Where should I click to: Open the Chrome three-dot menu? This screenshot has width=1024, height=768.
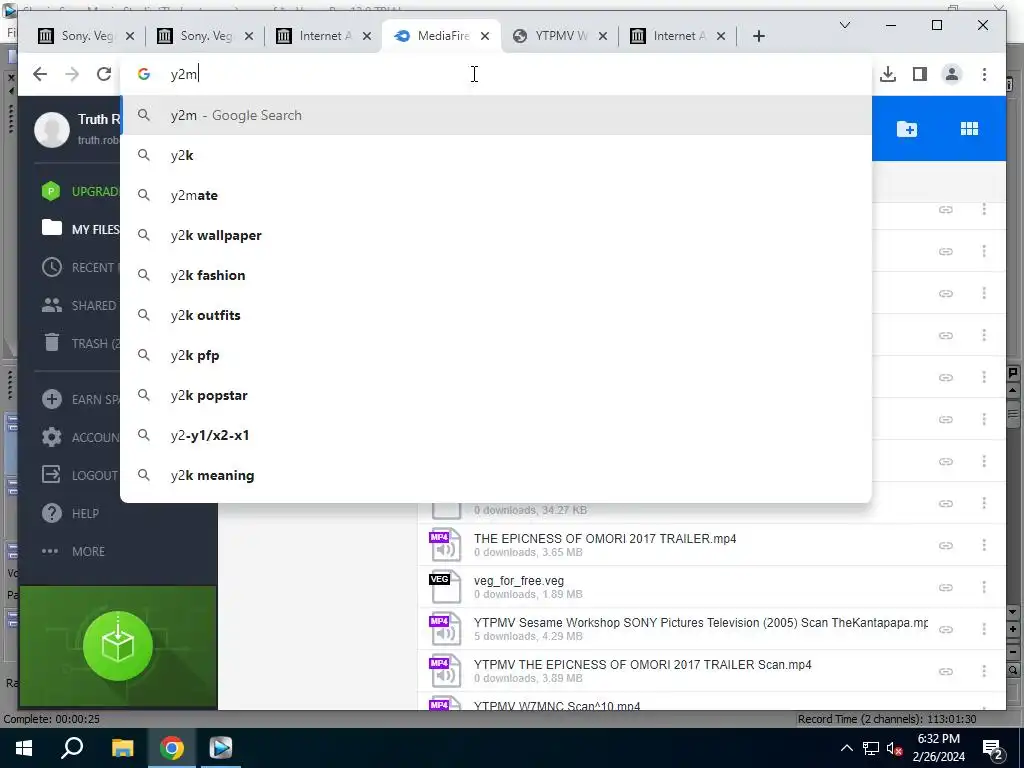984,74
